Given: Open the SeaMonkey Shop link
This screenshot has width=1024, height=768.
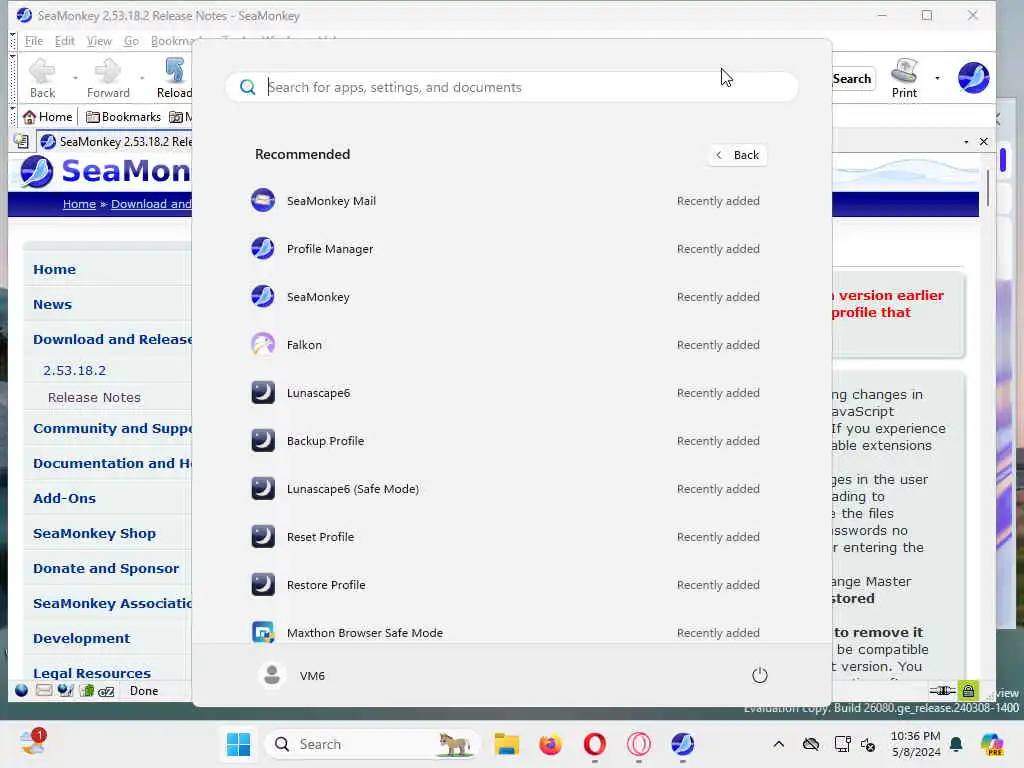Looking at the screenshot, I should tap(95, 534).
